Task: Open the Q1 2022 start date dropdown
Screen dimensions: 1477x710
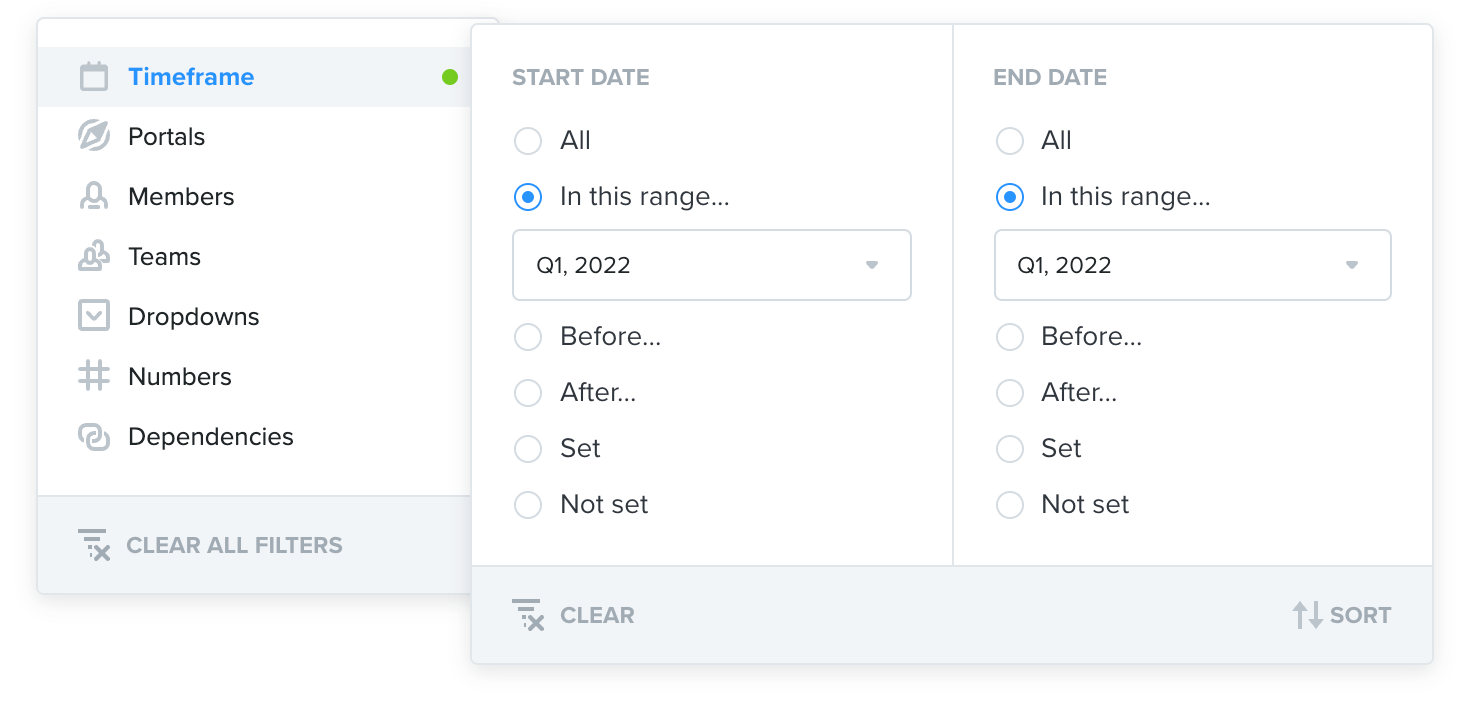Action: [871, 265]
